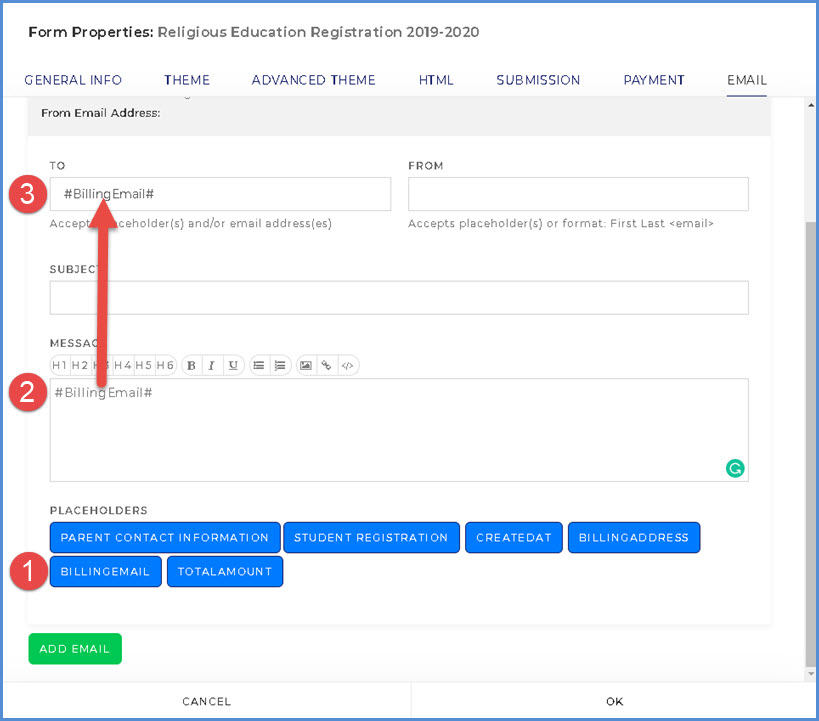Insert an image into the message
This screenshot has width=819, height=721.
click(x=306, y=366)
